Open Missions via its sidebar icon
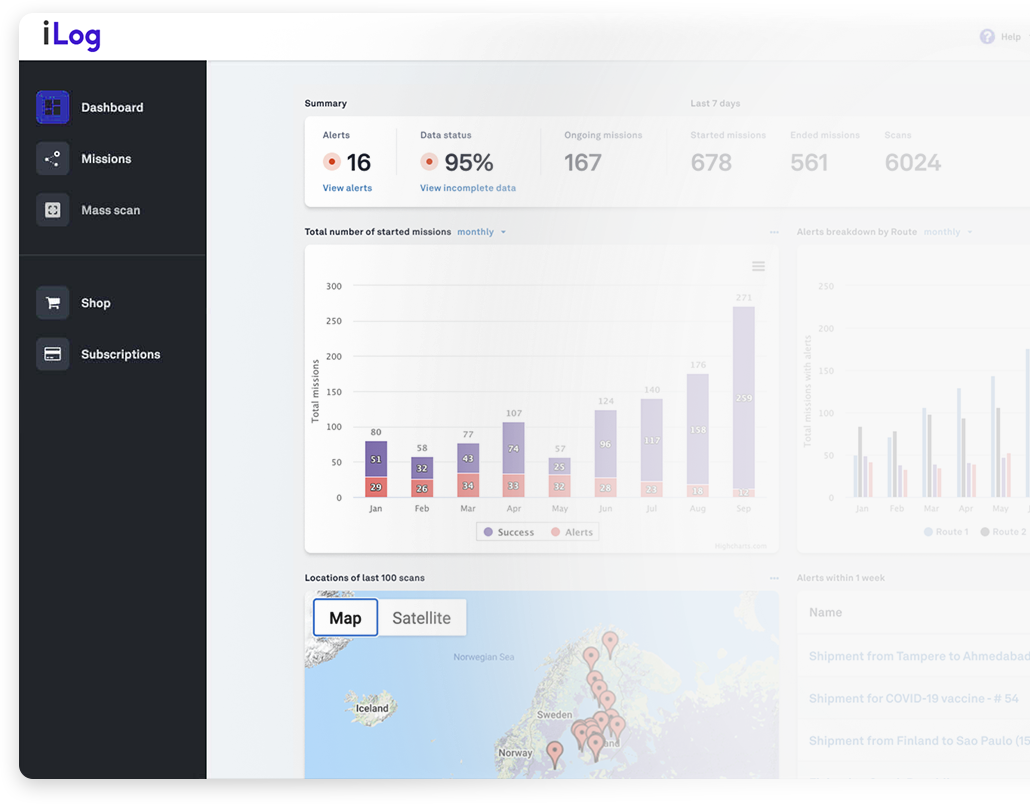The height and width of the screenshot is (804, 1030). pos(53,159)
